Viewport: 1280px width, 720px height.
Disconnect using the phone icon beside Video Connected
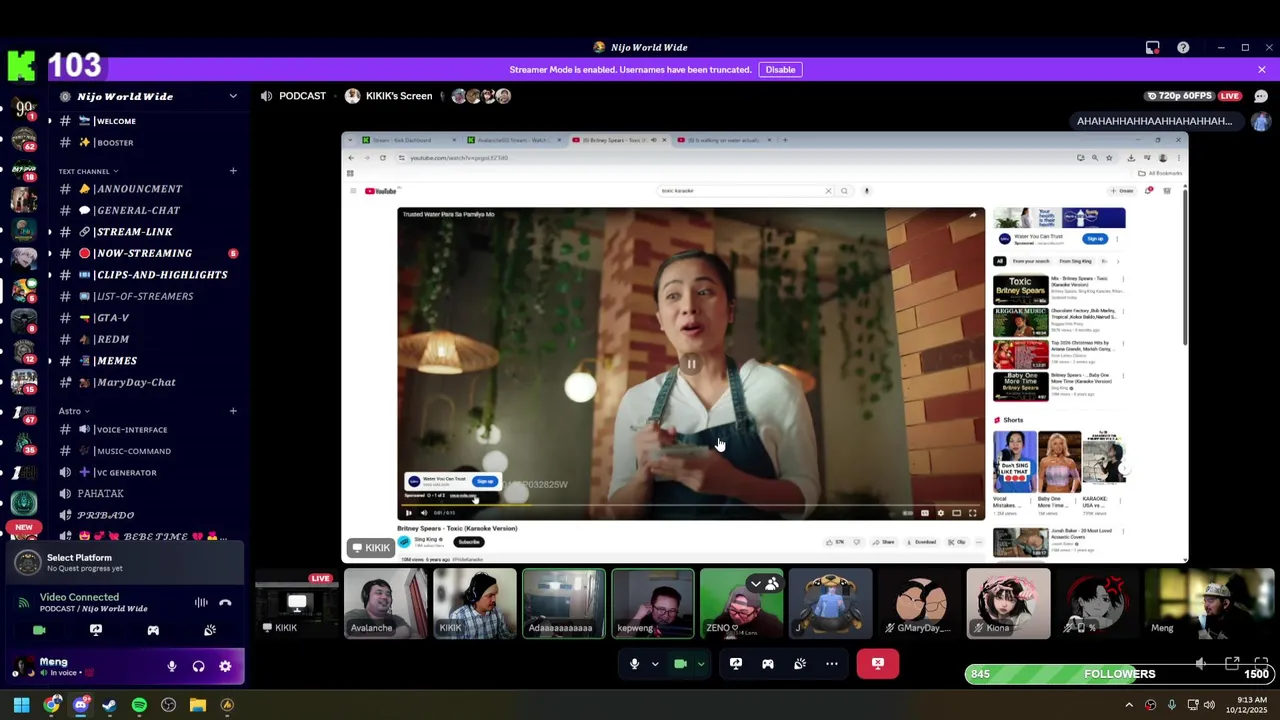[x=225, y=603]
